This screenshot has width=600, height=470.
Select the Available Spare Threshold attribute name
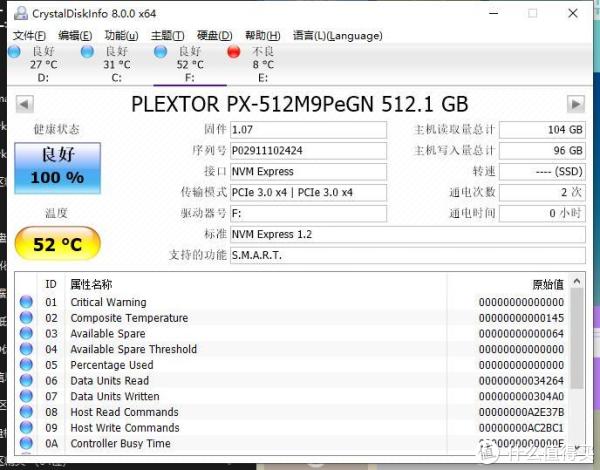pyautogui.click(x=134, y=349)
